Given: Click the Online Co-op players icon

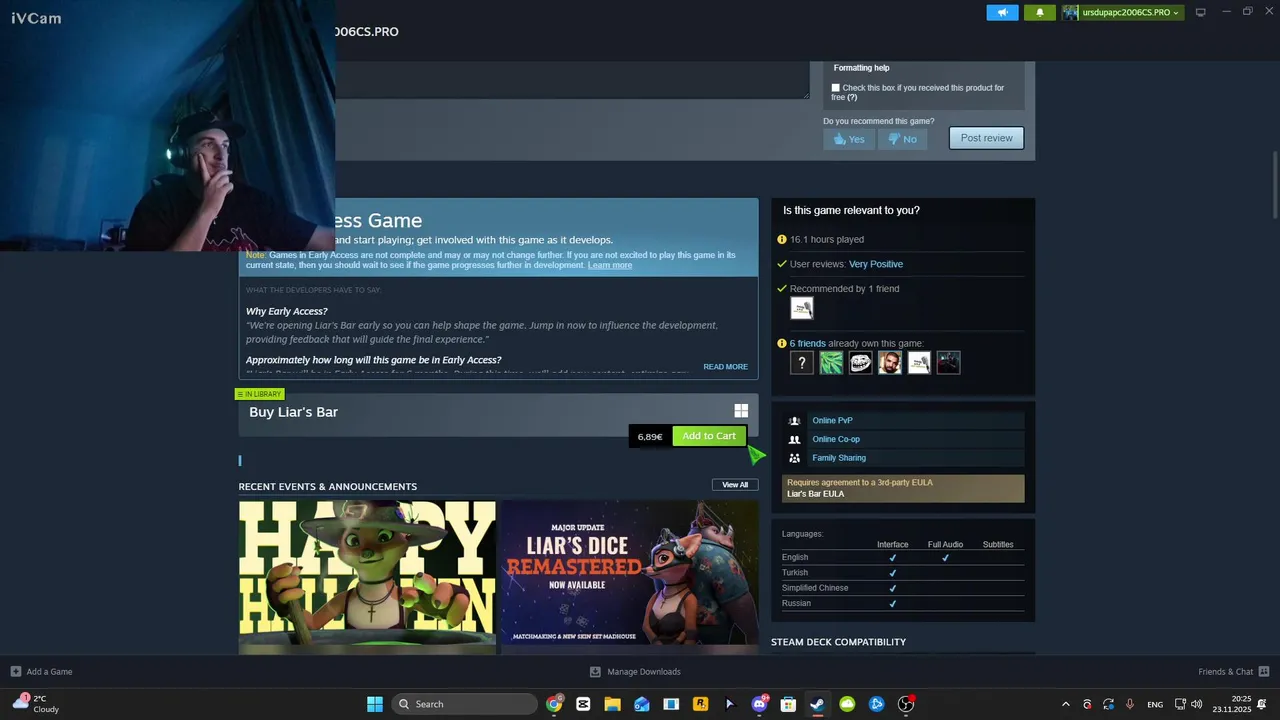Looking at the screenshot, I should click(794, 439).
